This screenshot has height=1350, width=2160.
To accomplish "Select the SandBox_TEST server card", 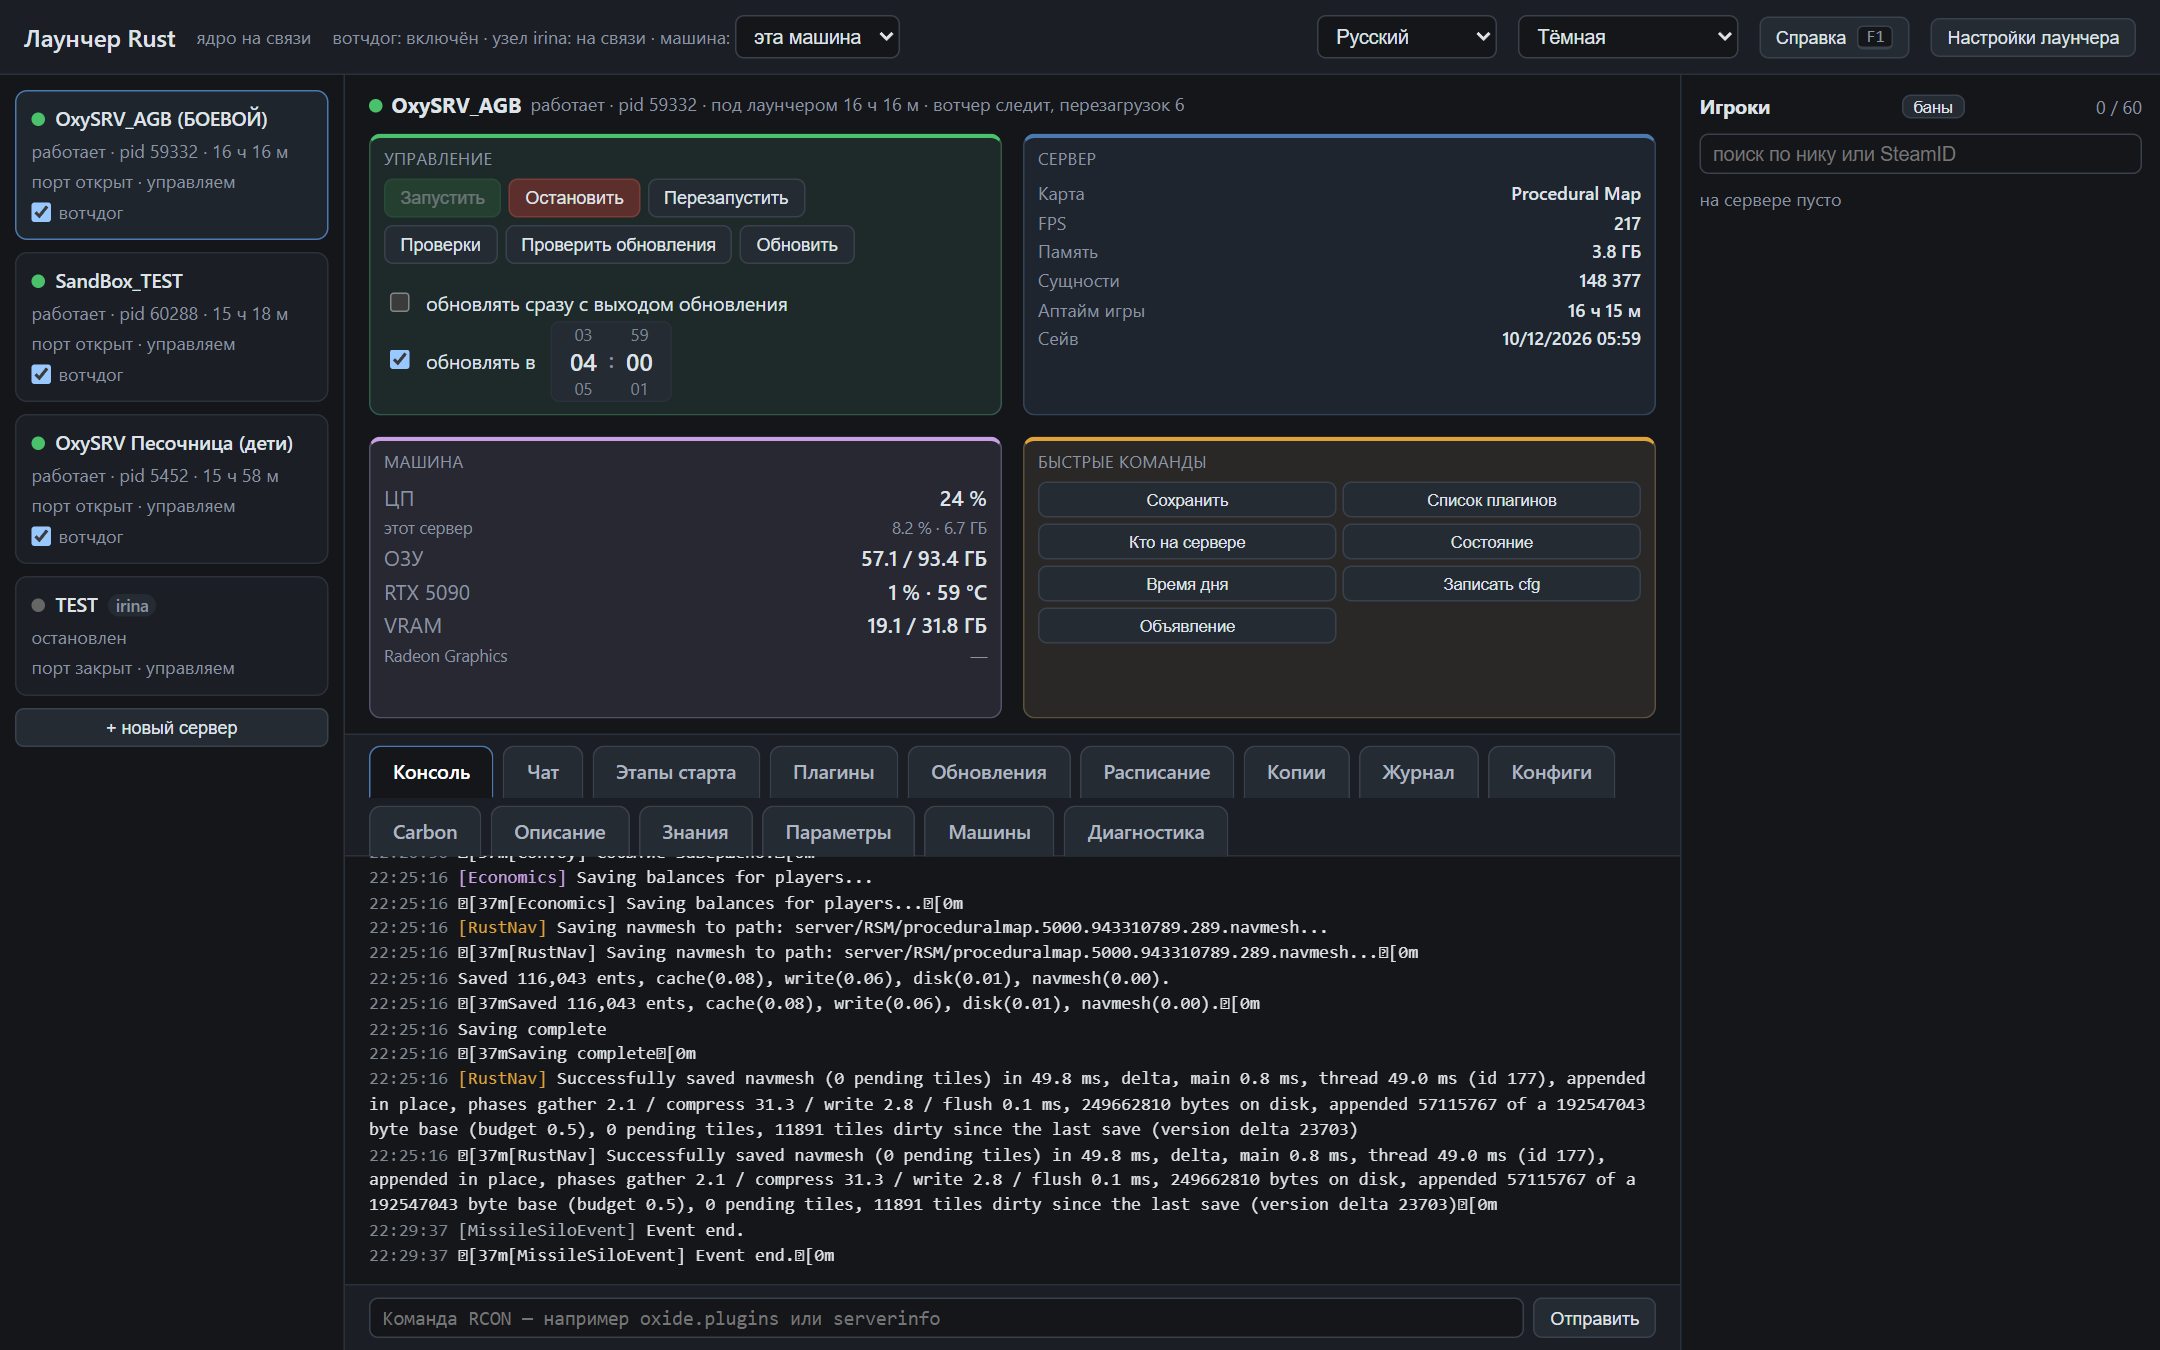I will 172,327.
